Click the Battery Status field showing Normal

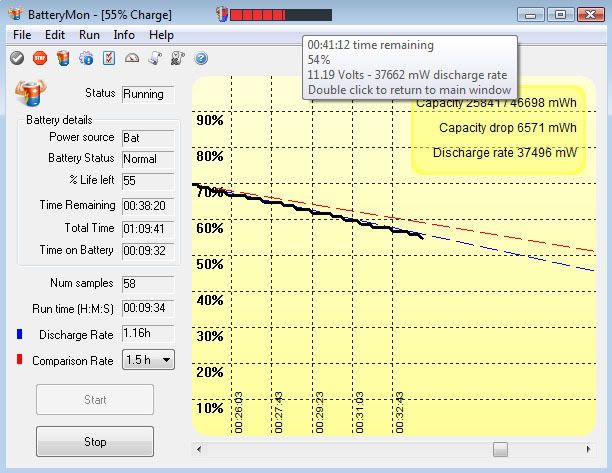[x=148, y=159]
